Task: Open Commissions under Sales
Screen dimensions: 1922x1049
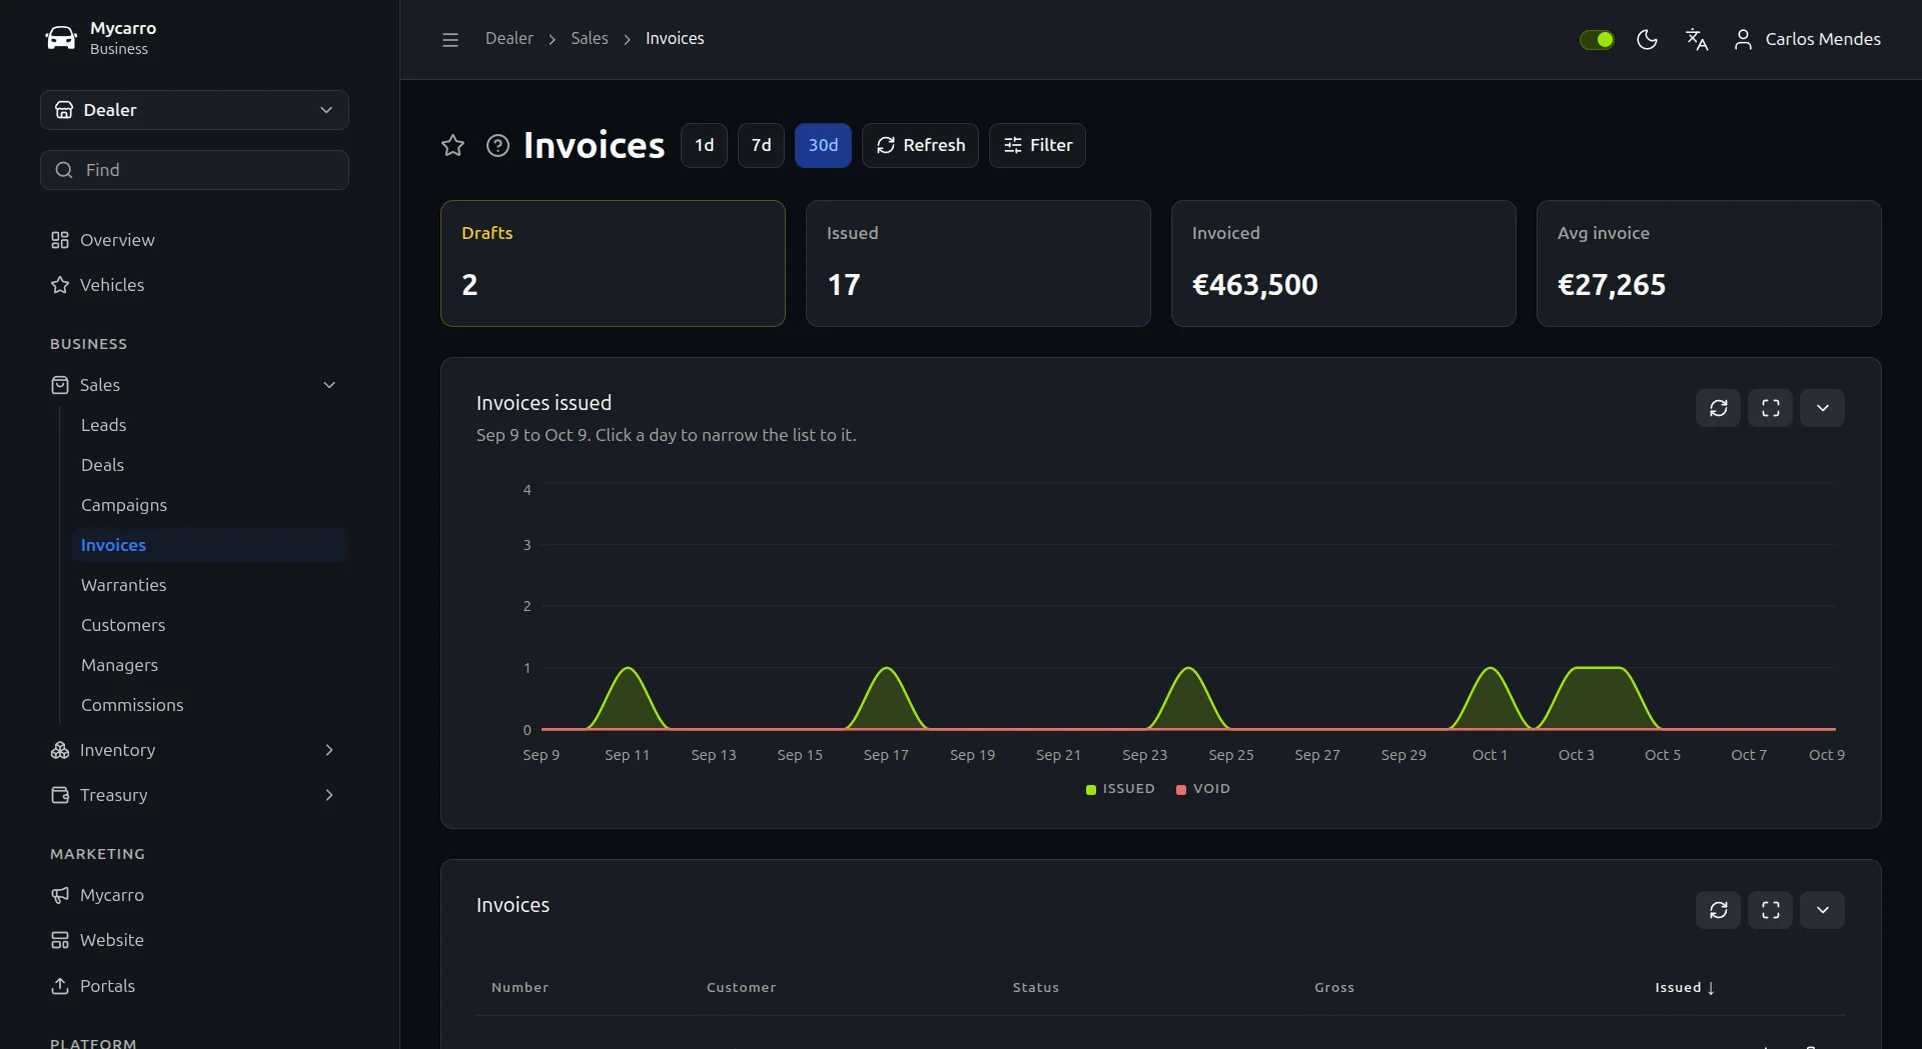Action: pos(132,705)
